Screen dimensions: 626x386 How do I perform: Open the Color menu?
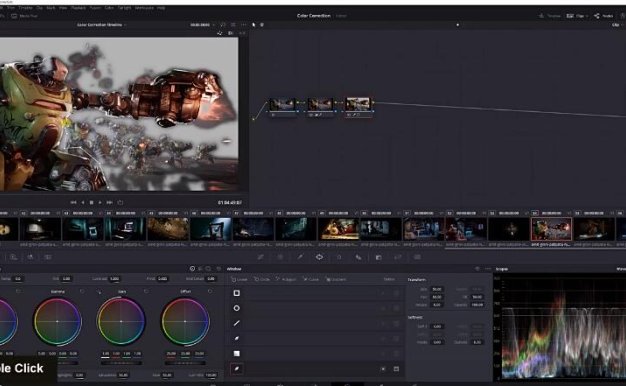click(109, 8)
